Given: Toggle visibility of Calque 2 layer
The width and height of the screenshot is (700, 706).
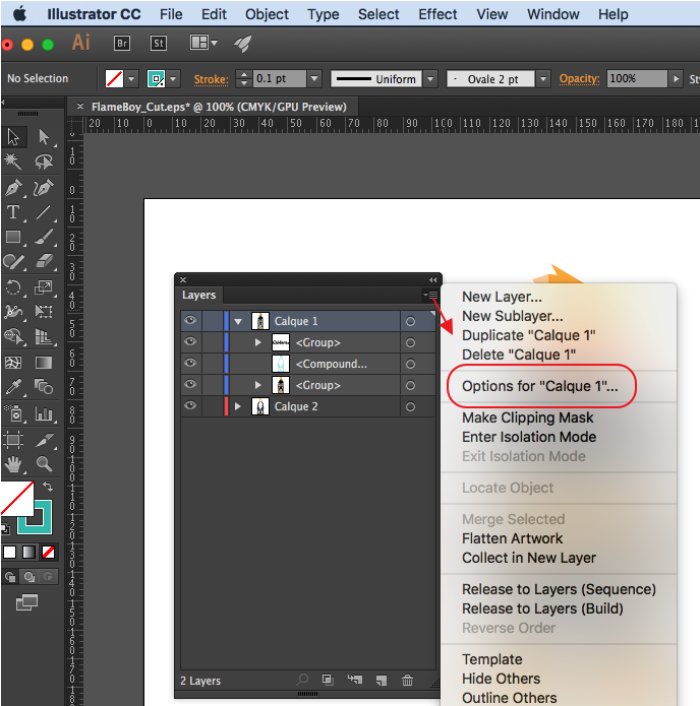Looking at the screenshot, I should (190, 407).
